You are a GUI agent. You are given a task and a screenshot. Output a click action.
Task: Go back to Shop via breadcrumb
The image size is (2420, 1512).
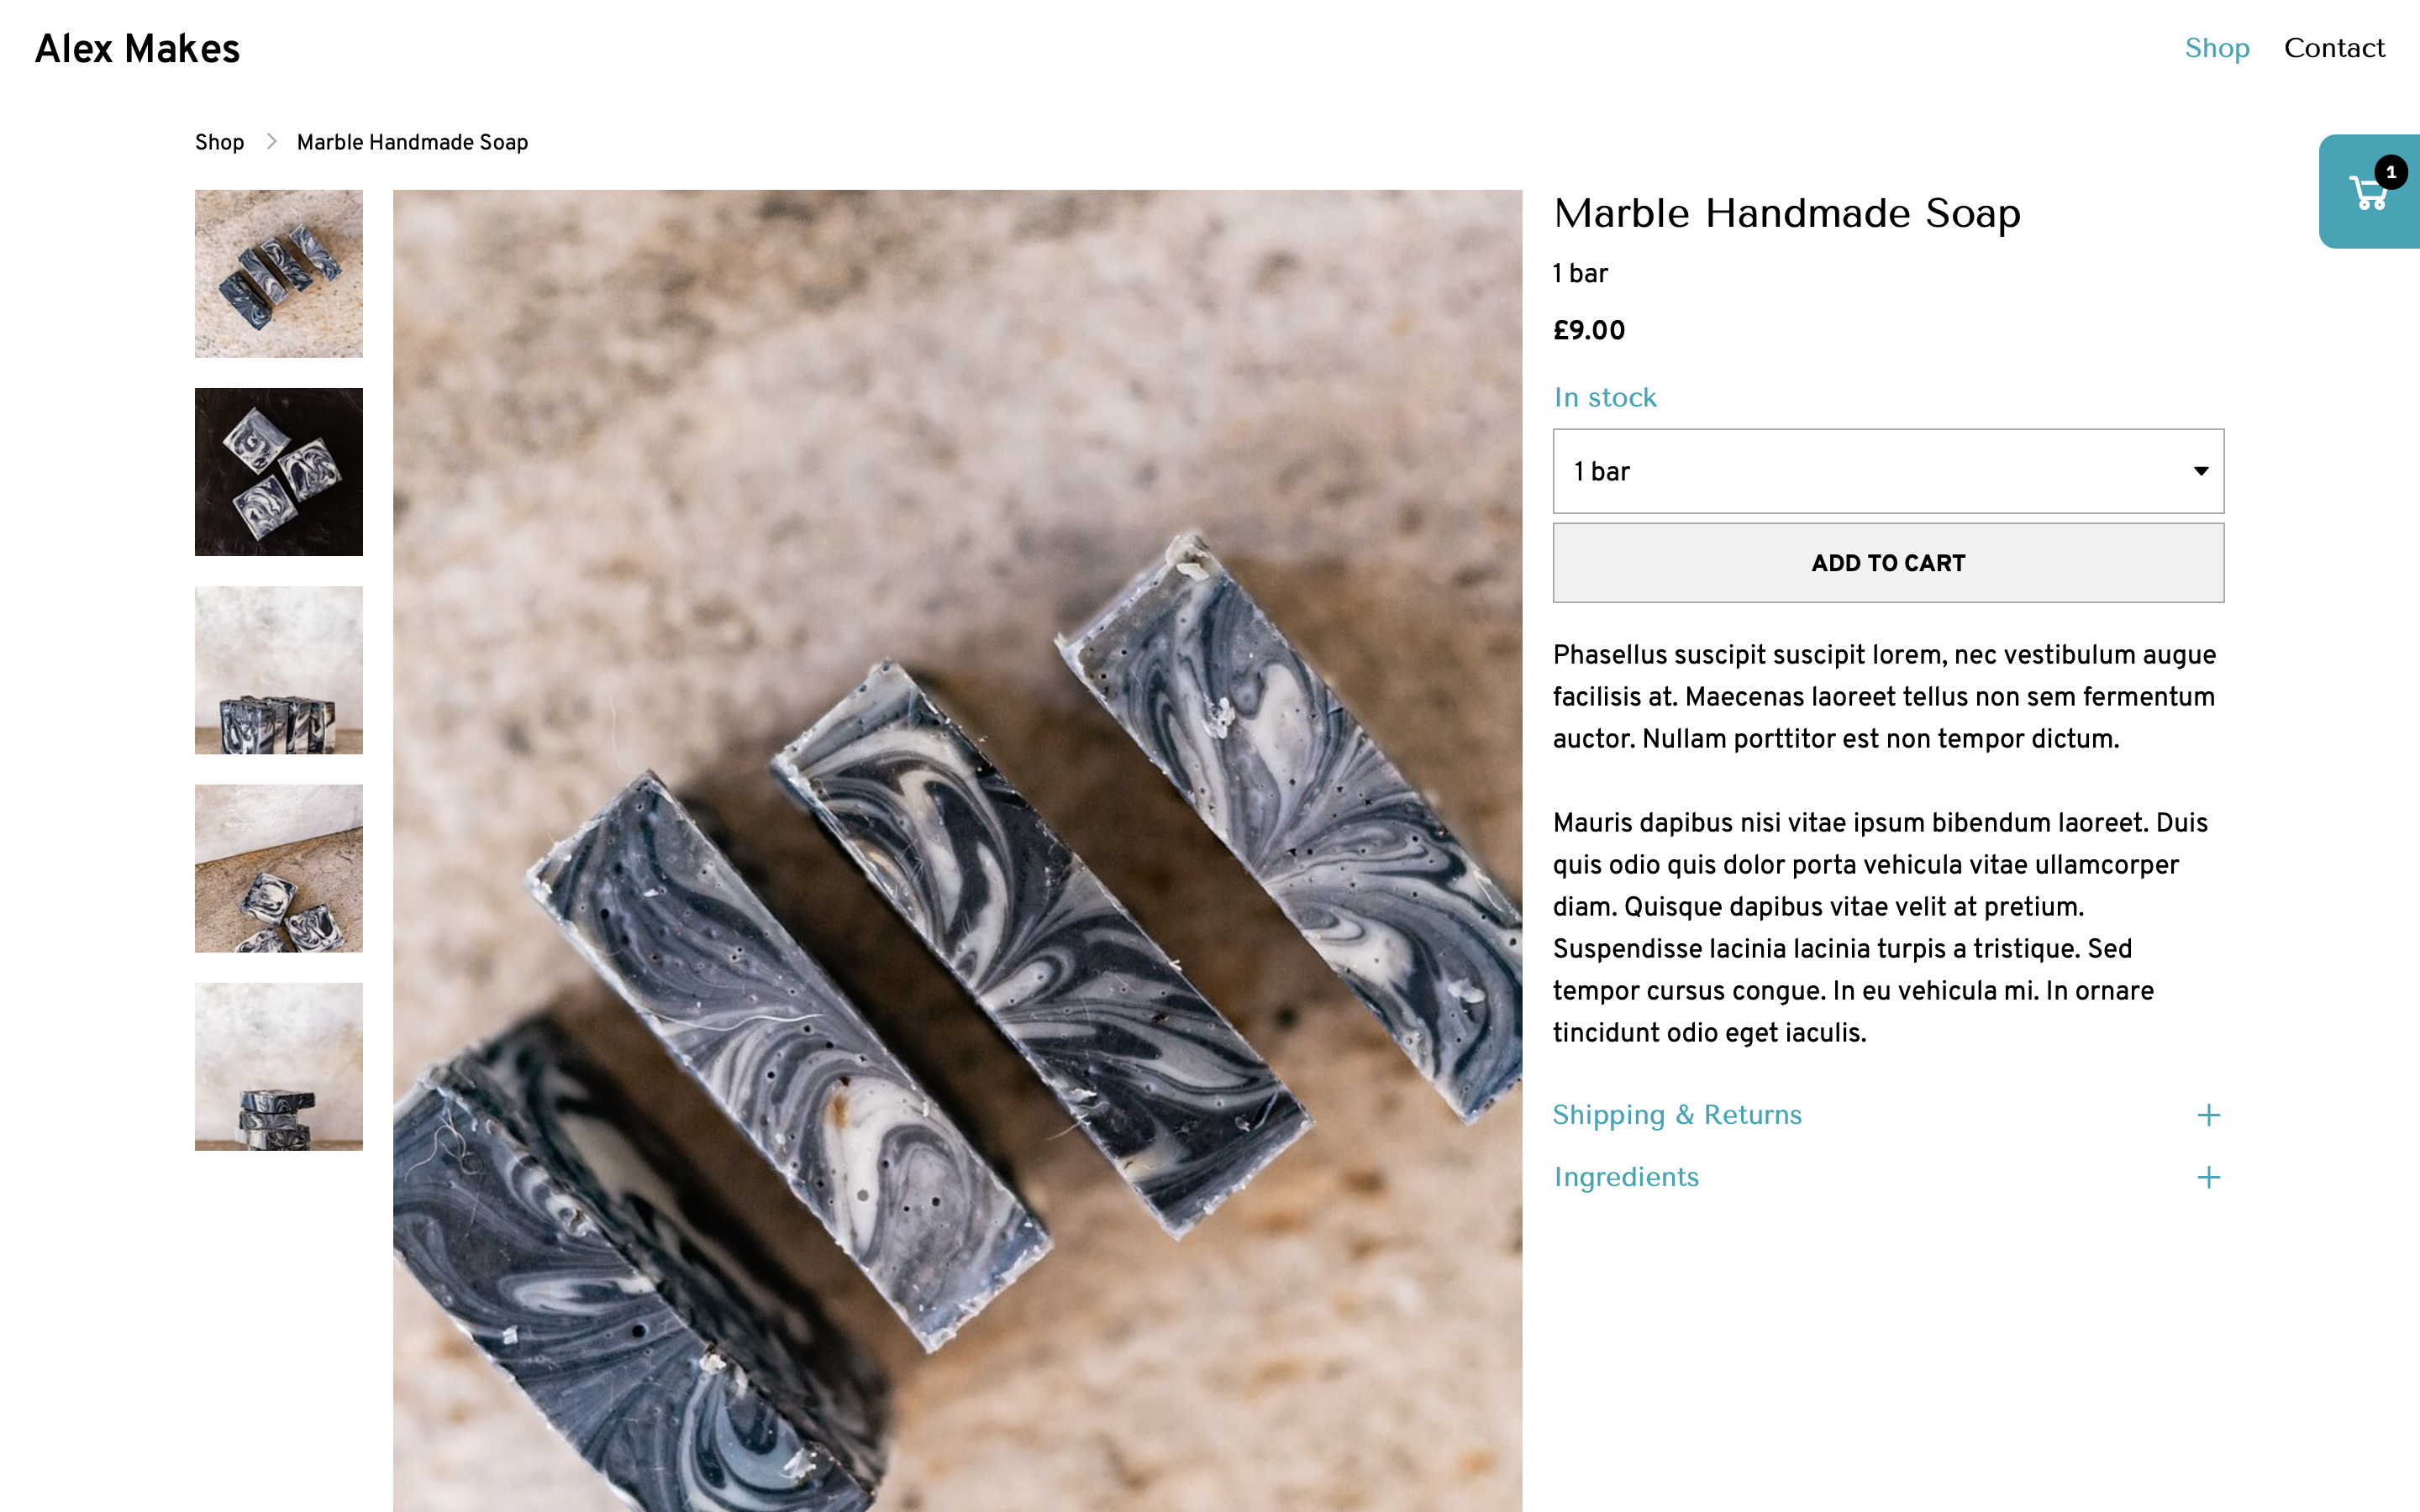point(219,142)
